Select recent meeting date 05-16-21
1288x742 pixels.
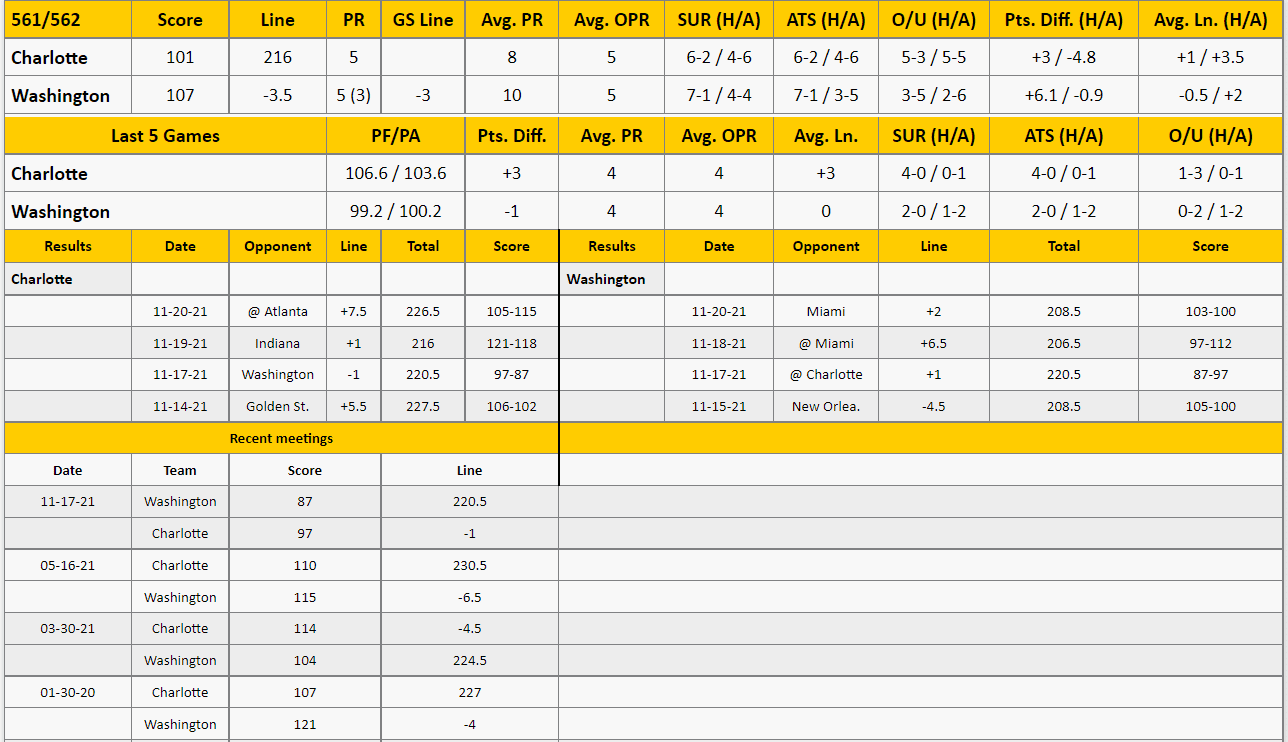coord(68,565)
